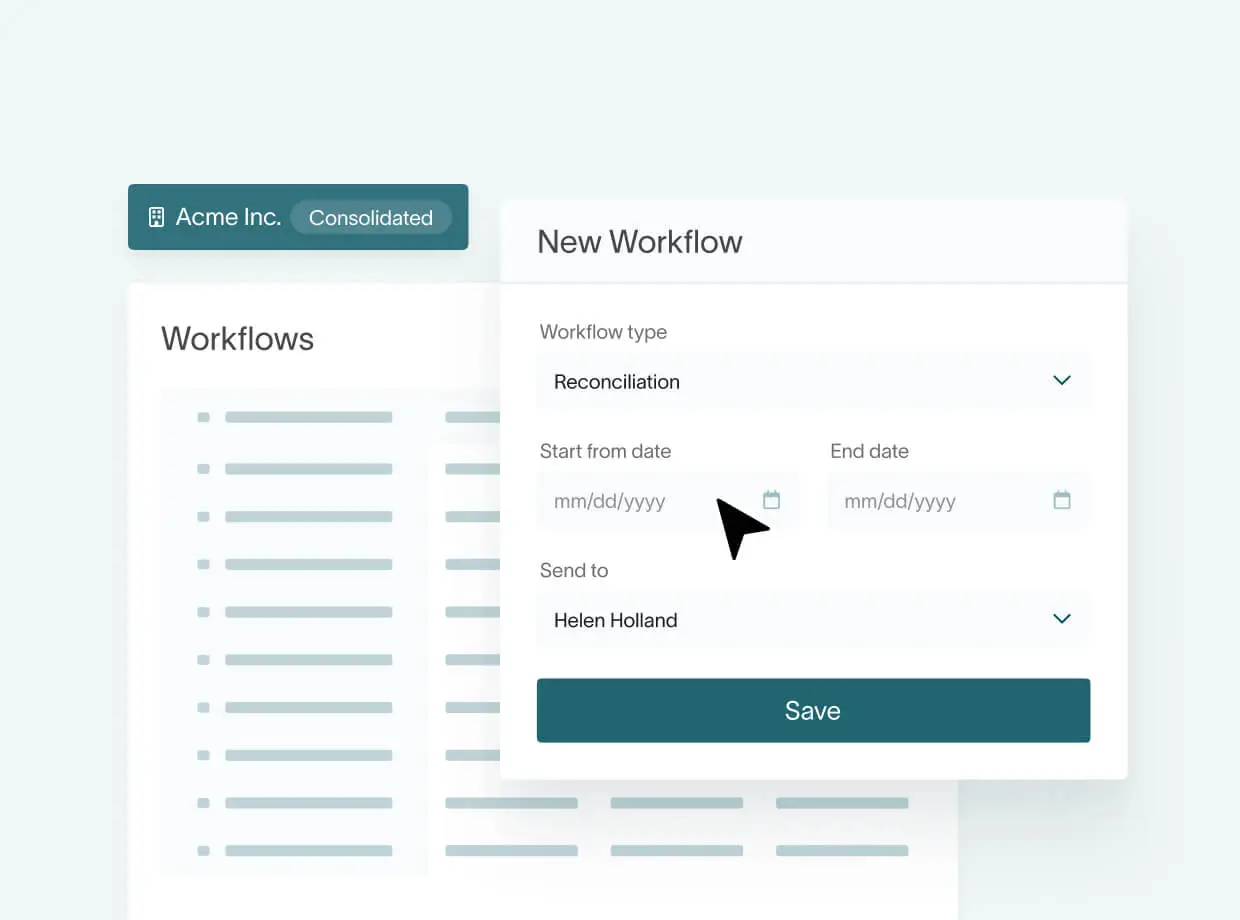
Task: Click the calendar icon in End date field
Action: pyautogui.click(x=1061, y=499)
